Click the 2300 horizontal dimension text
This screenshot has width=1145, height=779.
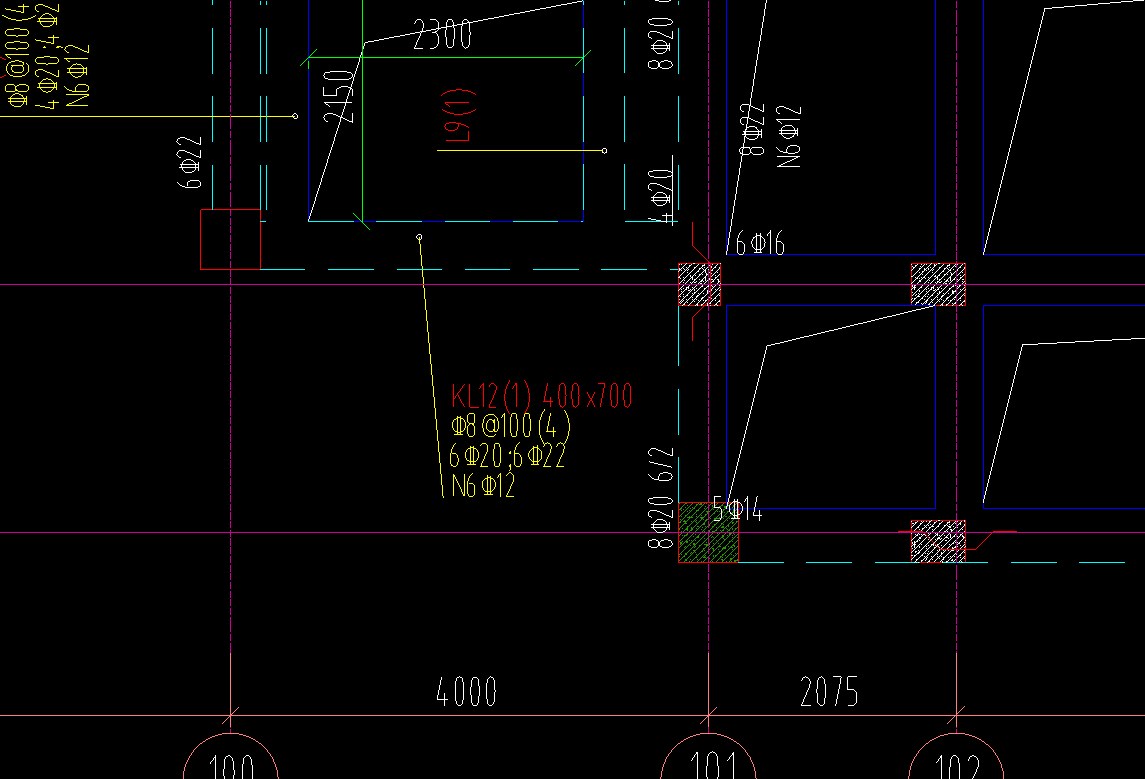442,34
